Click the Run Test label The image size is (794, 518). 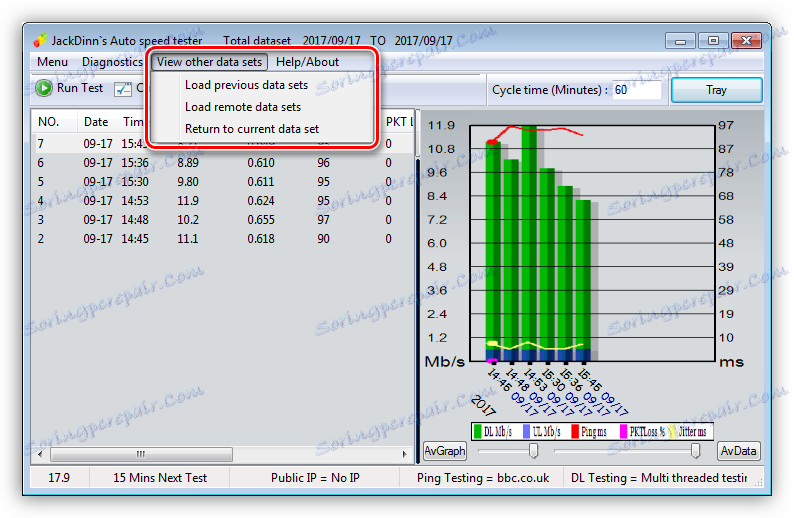[x=80, y=88]
